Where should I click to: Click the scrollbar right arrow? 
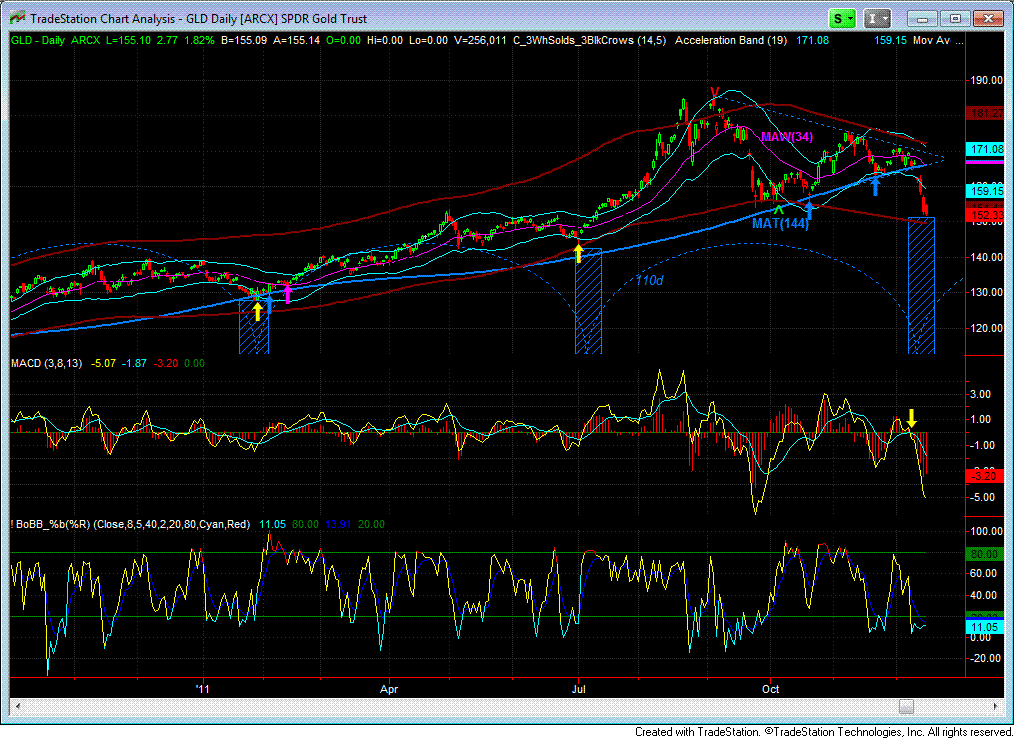click(996, 706)
